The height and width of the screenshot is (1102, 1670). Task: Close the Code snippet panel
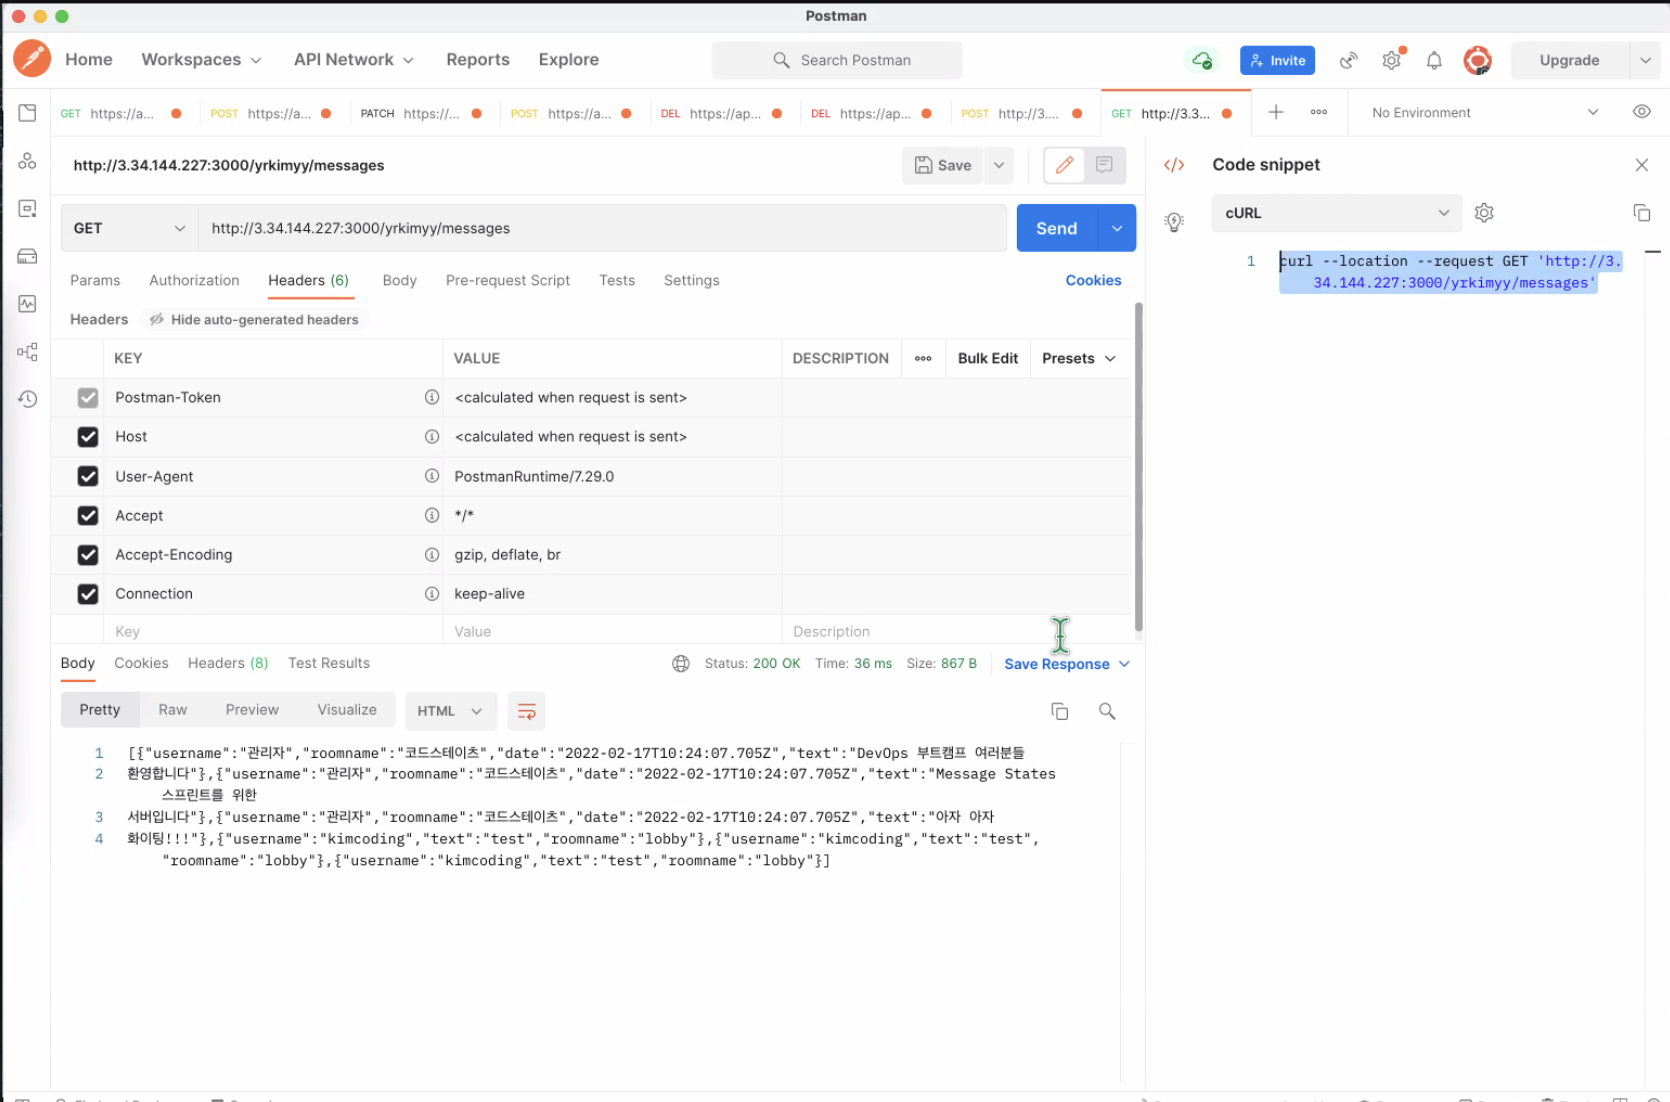(1641, 165)
